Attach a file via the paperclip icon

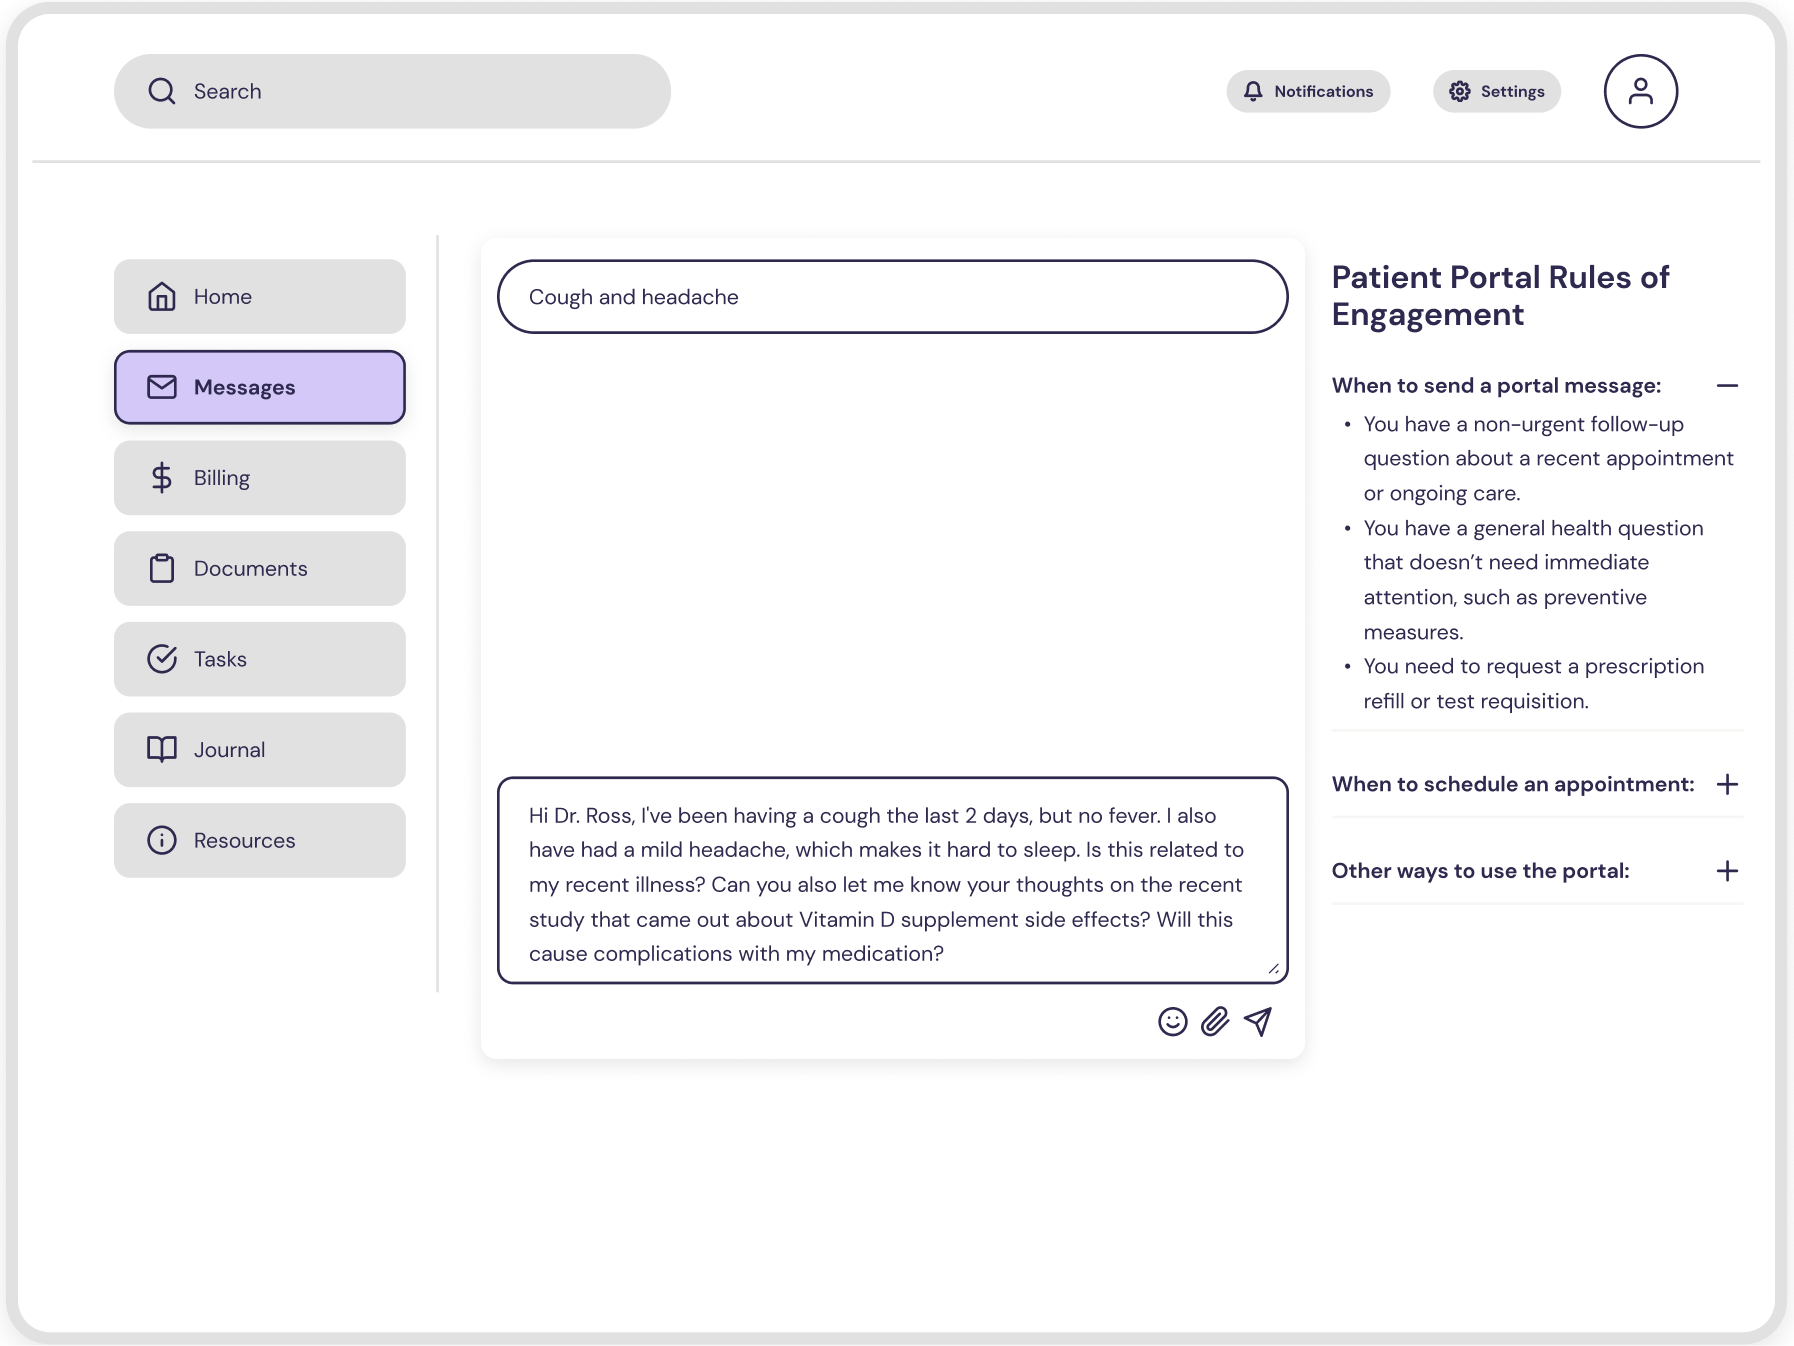coord(1213,1023)
